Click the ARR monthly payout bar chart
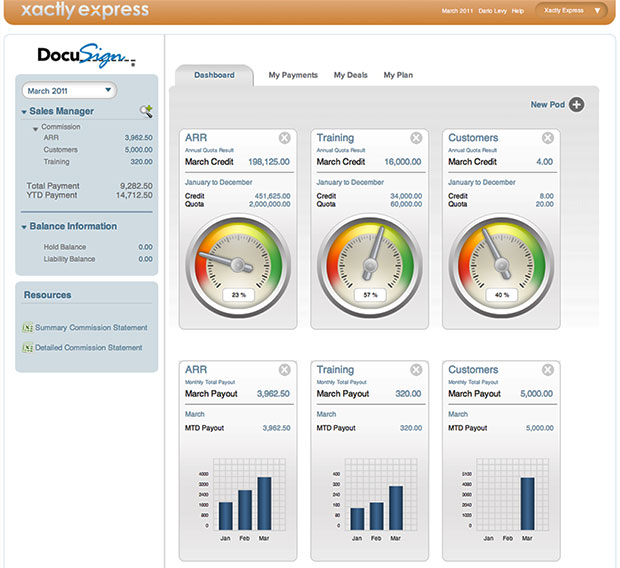Screen dimensions: 620x568 point(242,499)
